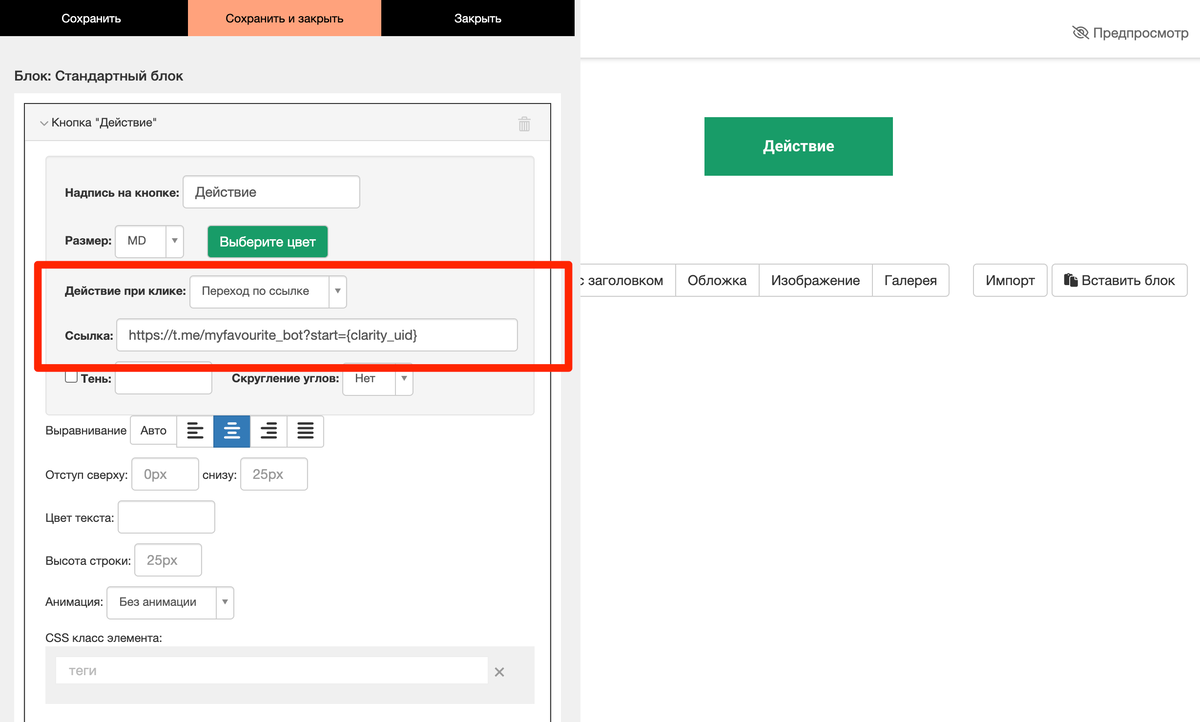Open Действие при клике dropdown
Screen dimensions: 1200x722
268,291
